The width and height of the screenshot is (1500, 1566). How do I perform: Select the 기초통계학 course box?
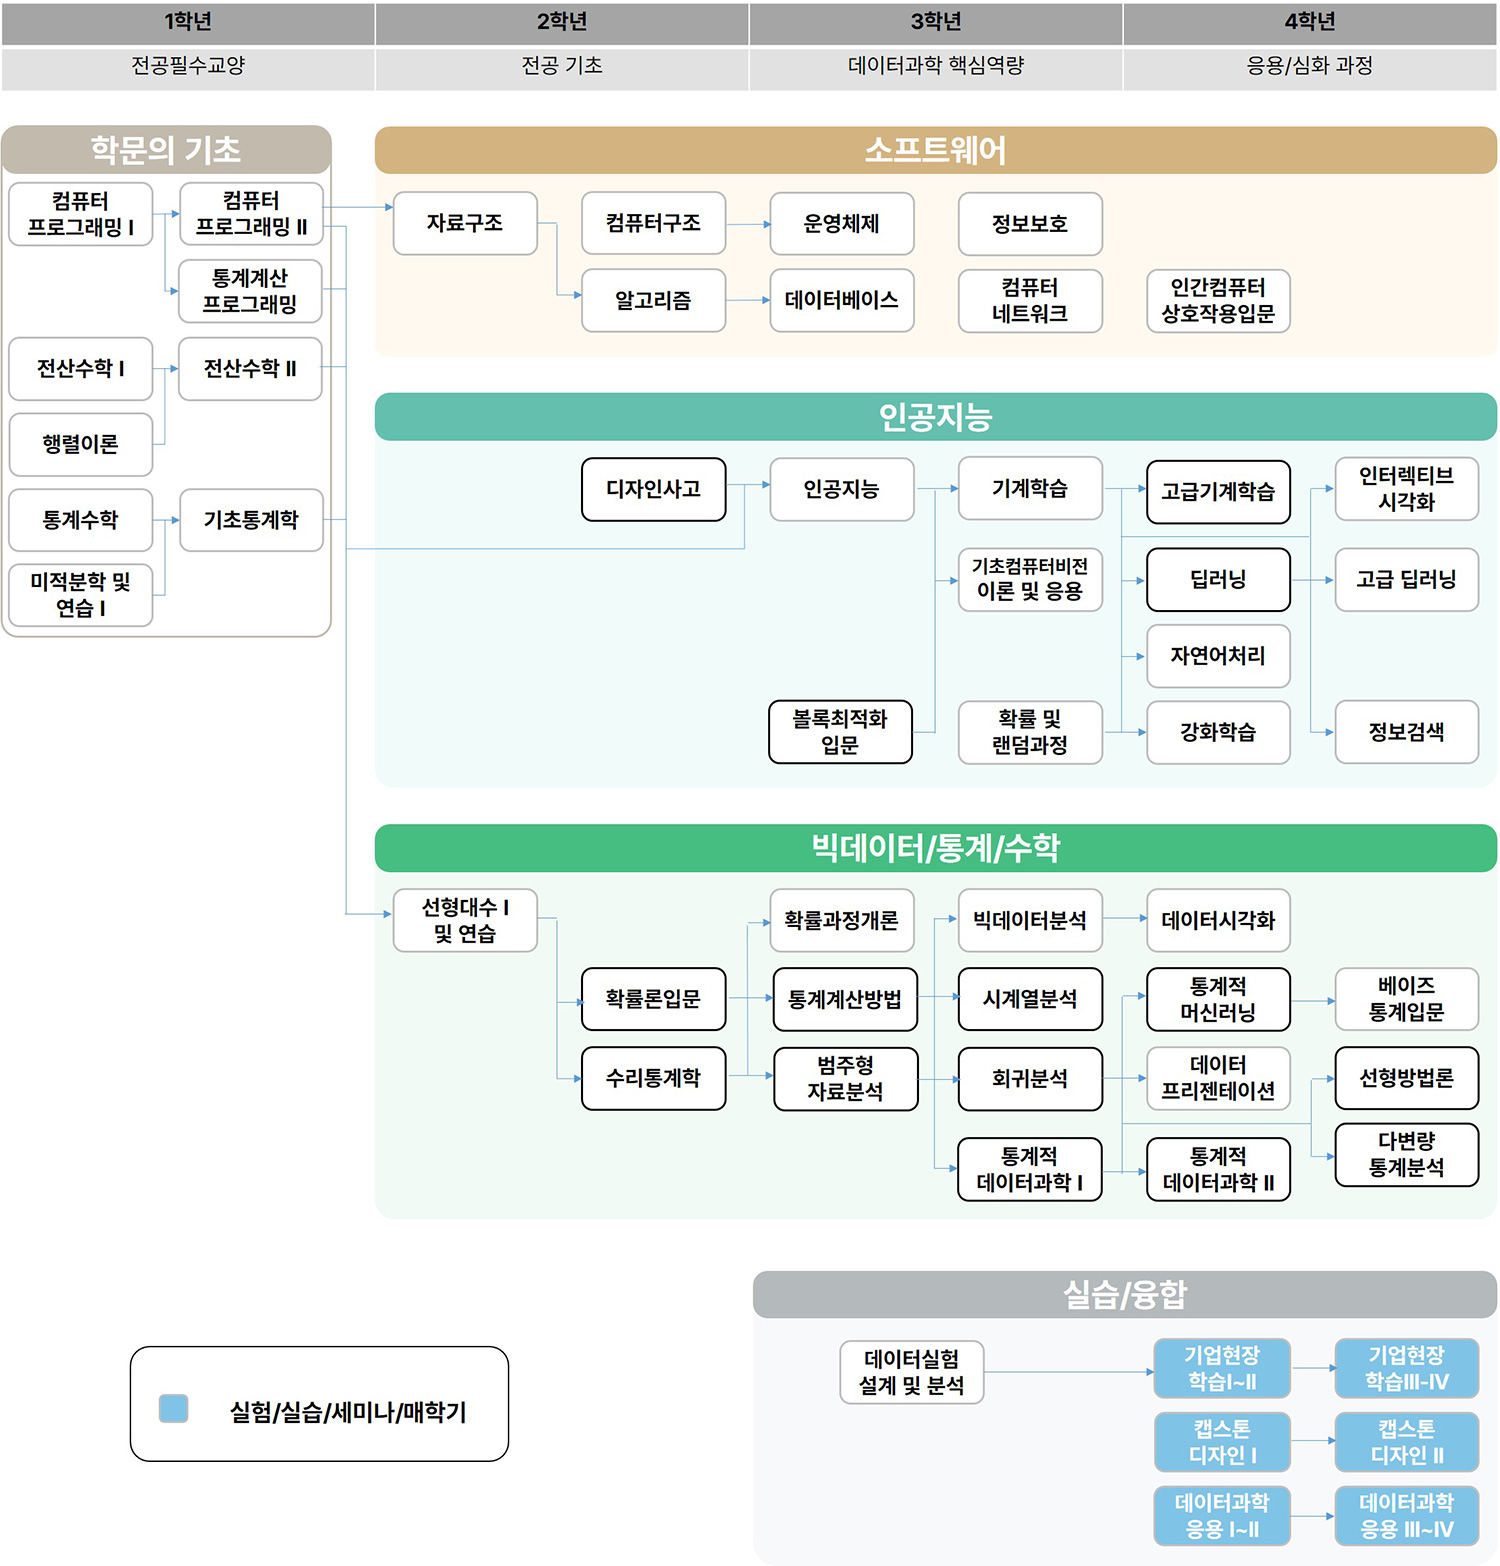(x=251, y=520)
